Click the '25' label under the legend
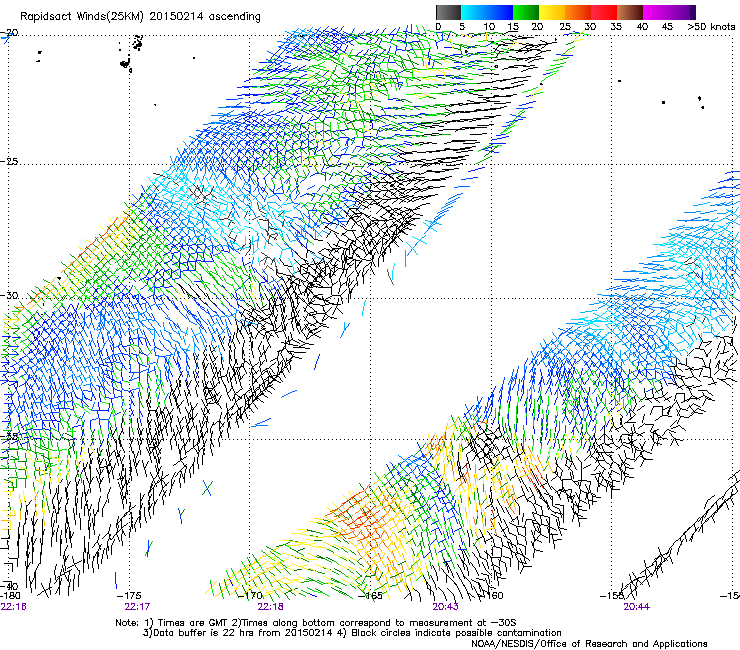Image resolution: width=740 pixels, height=650 pixels. point(565,26)
